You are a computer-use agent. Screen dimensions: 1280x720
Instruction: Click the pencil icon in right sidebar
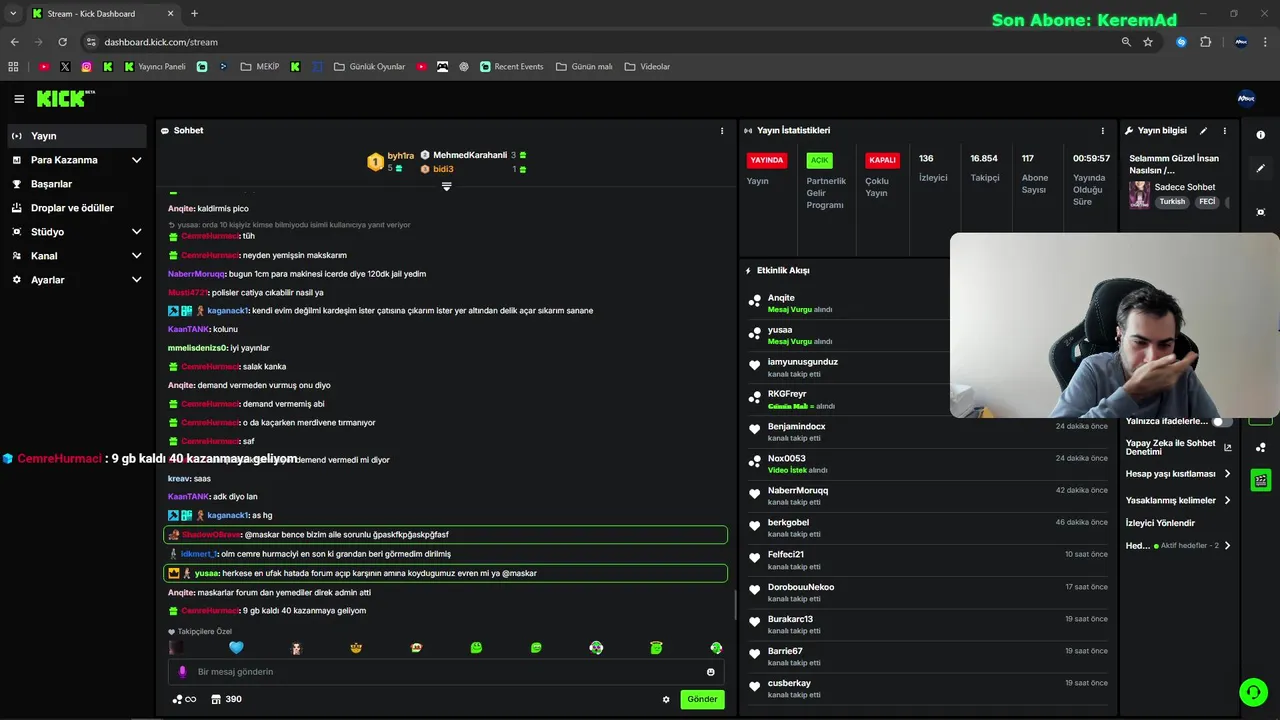1261,169
